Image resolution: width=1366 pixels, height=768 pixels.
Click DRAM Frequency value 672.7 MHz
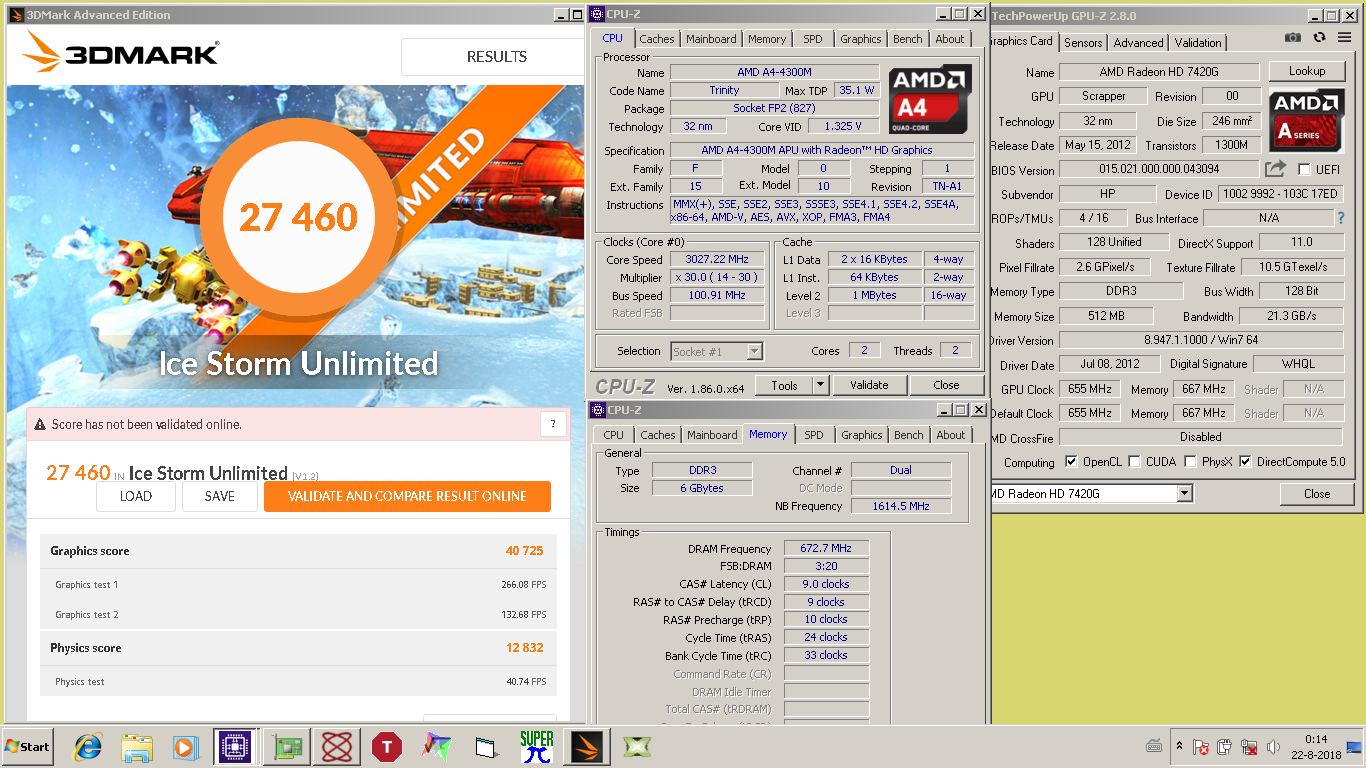826,548
